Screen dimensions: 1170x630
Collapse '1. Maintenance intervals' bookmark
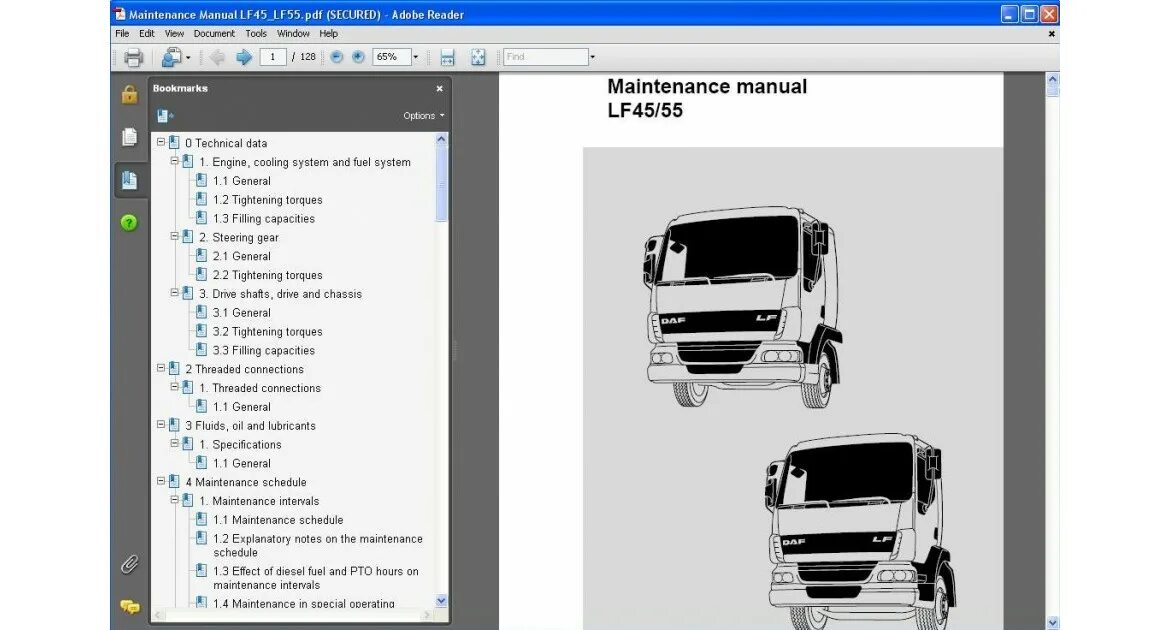[x=175, y=499]
